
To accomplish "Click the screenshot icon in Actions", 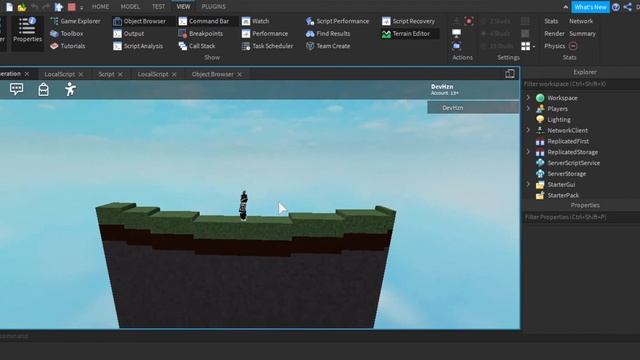I will tap(457, 46).
